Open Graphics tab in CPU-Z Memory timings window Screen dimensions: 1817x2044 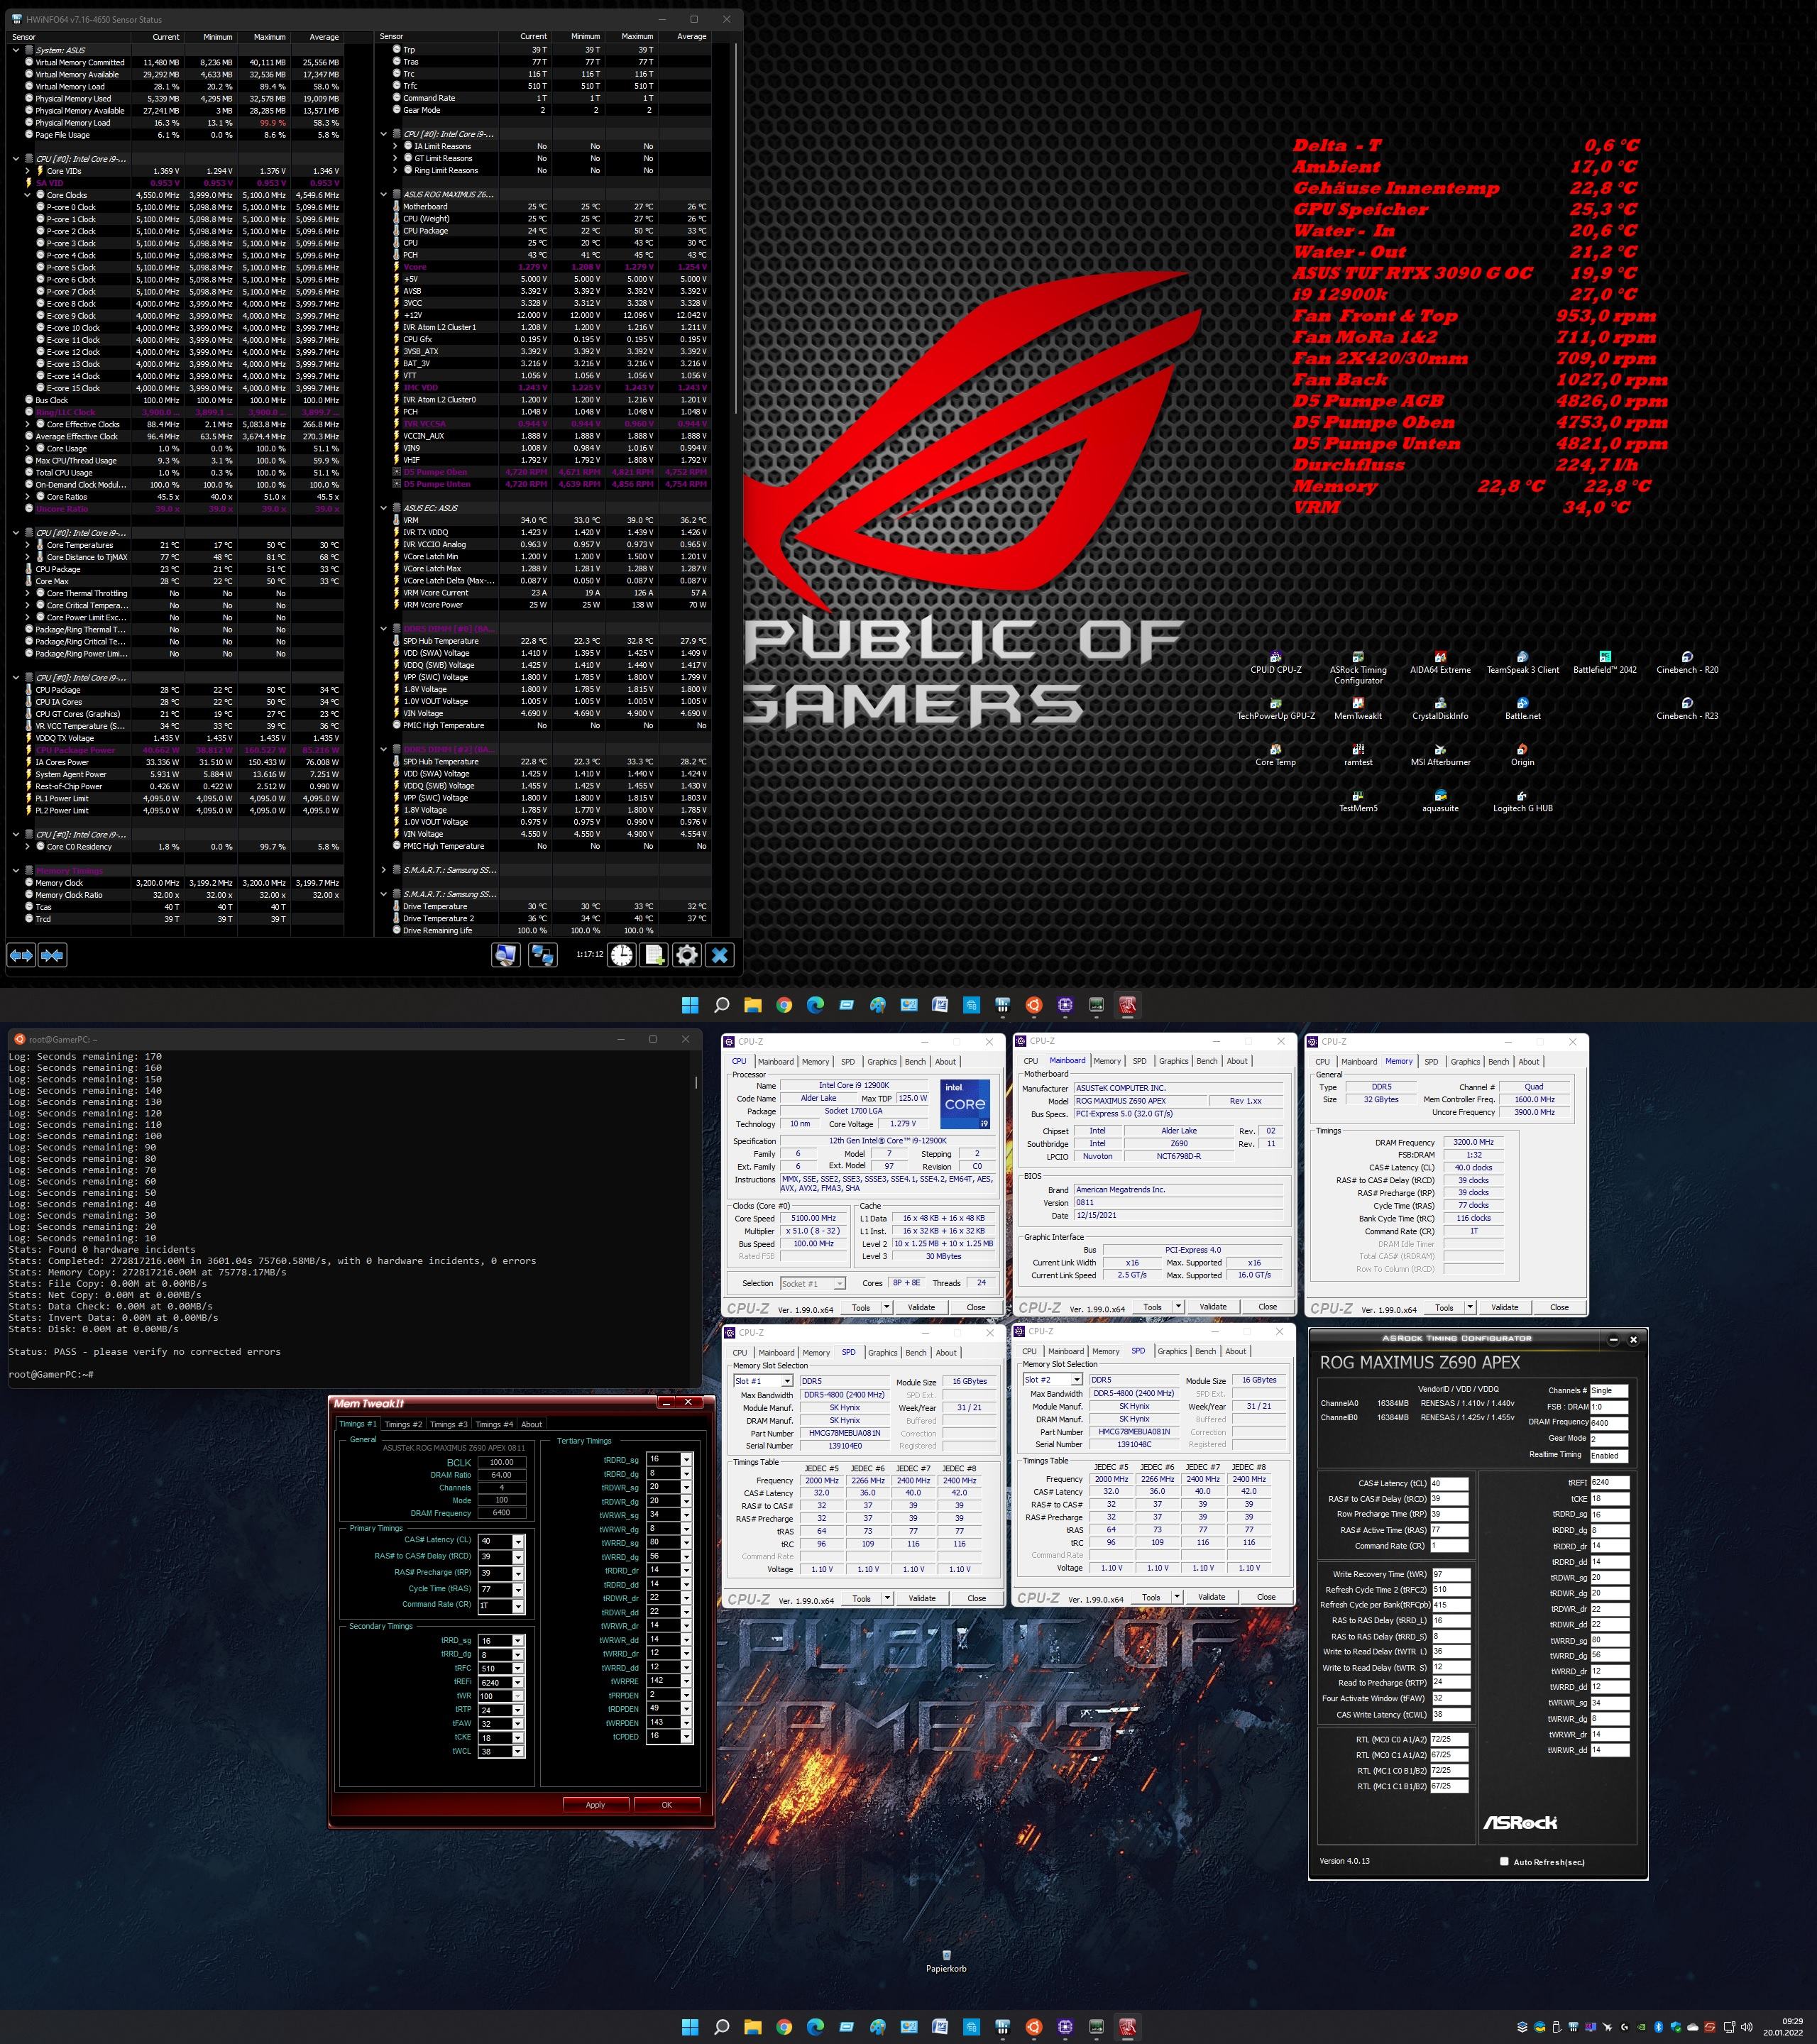click(1465, 1062)
